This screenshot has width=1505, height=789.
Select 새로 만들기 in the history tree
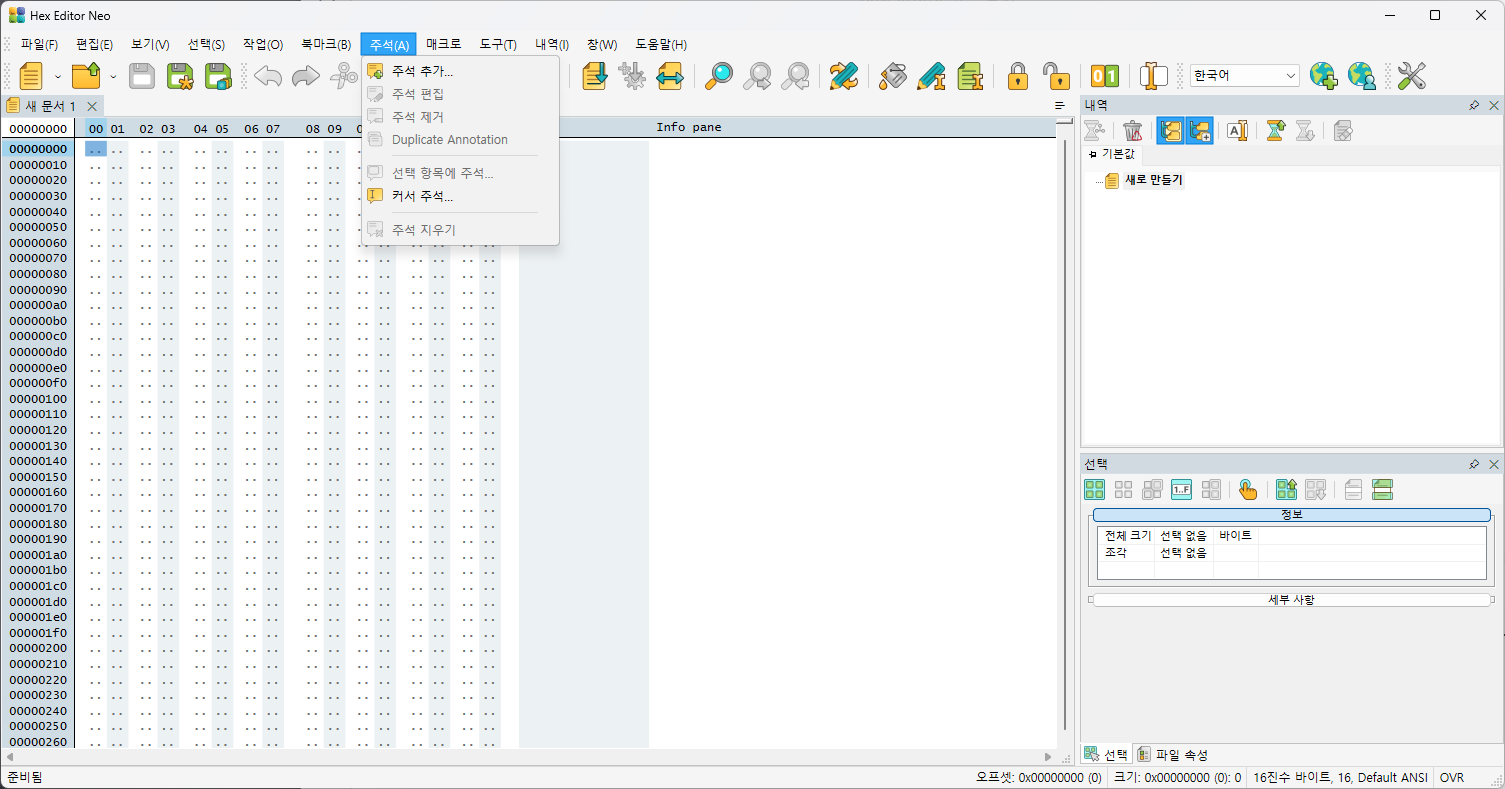coord(1153,180)
